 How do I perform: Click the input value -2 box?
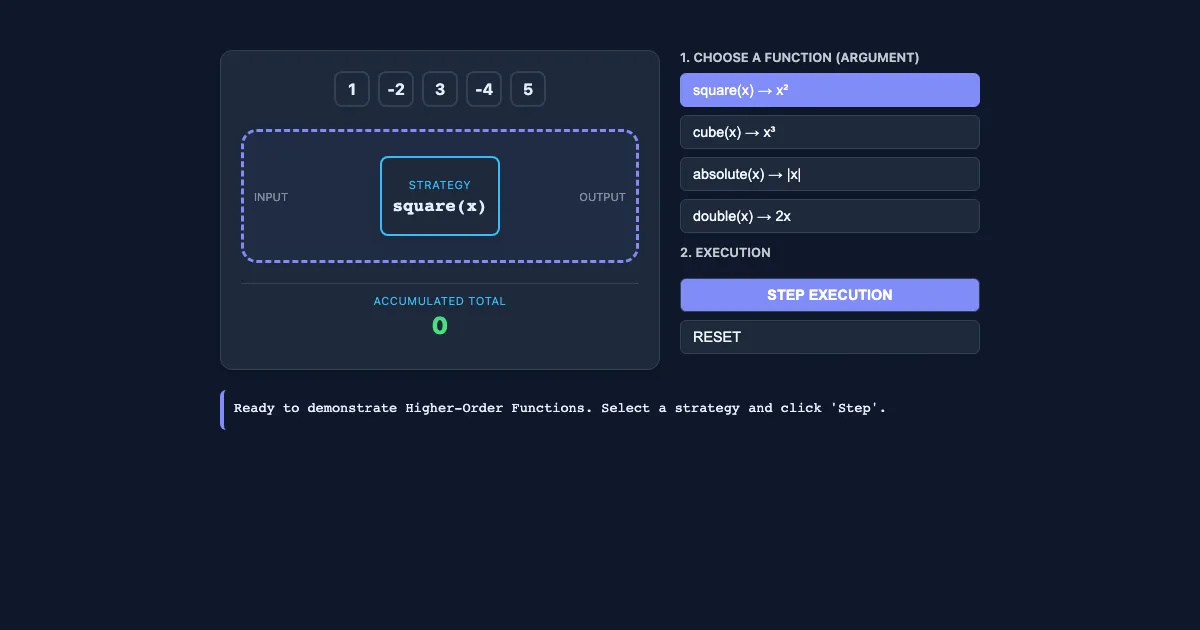[x=396, y=89]
